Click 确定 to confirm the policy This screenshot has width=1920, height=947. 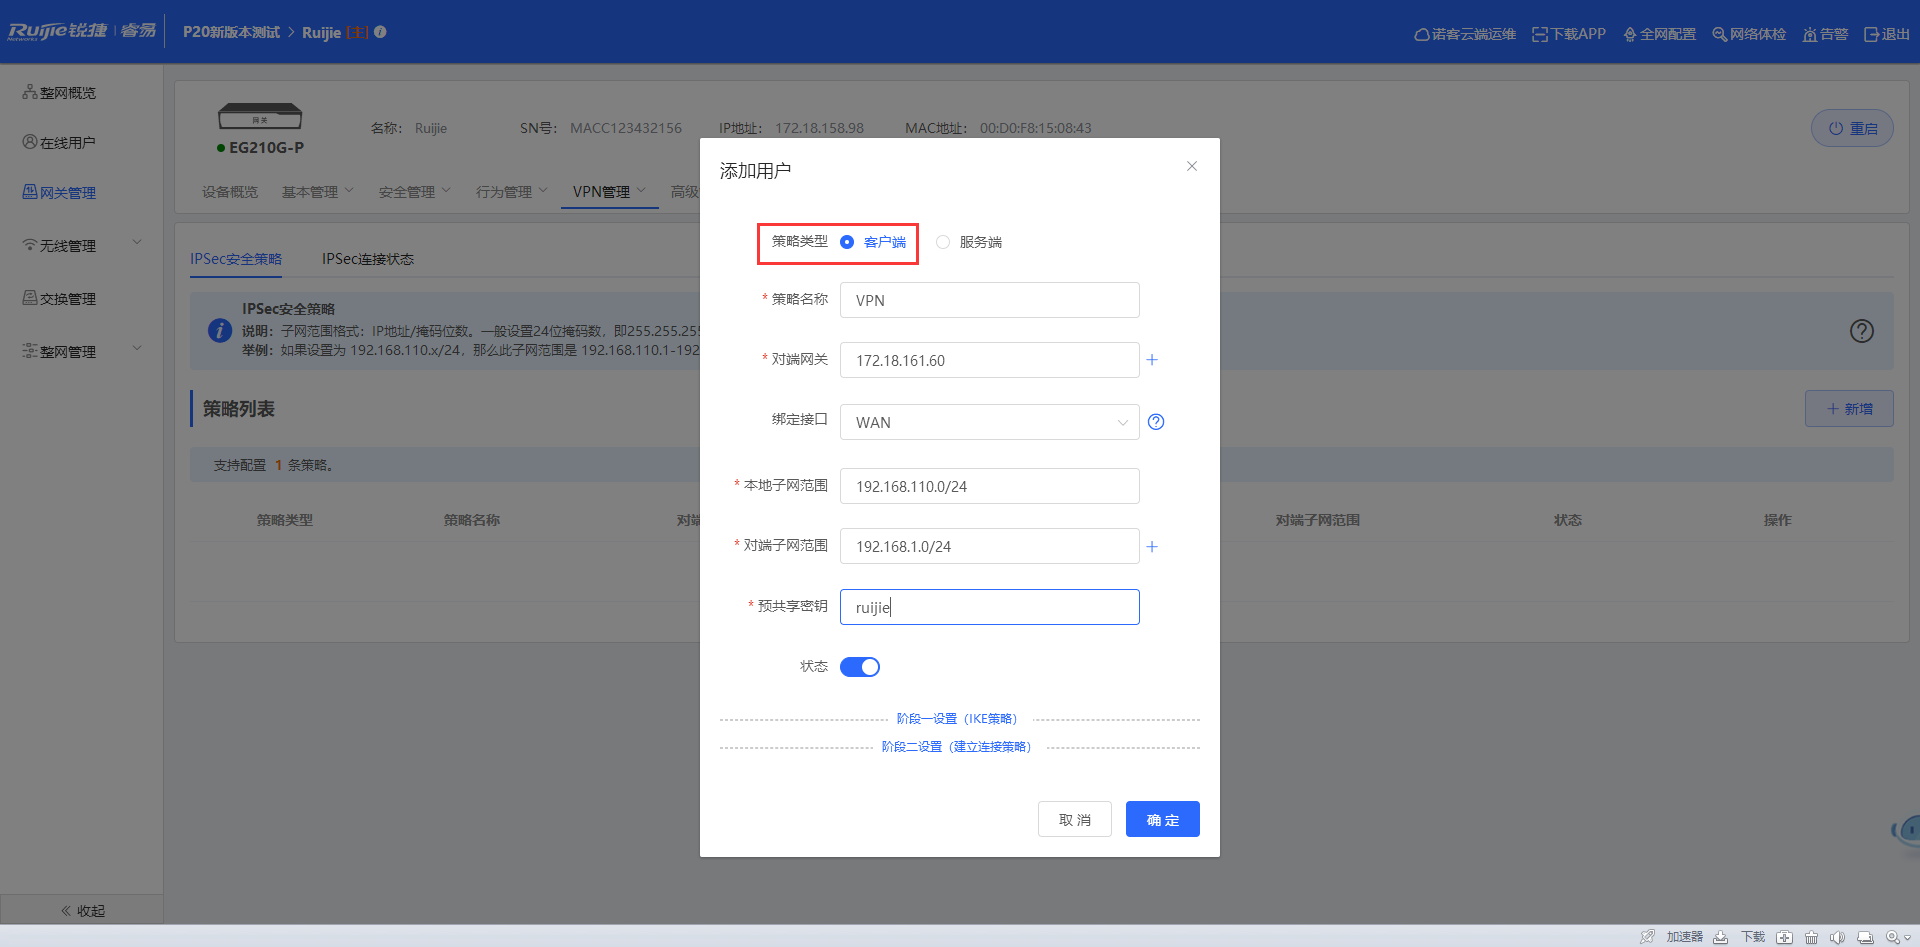click(x=1162, y=819)
